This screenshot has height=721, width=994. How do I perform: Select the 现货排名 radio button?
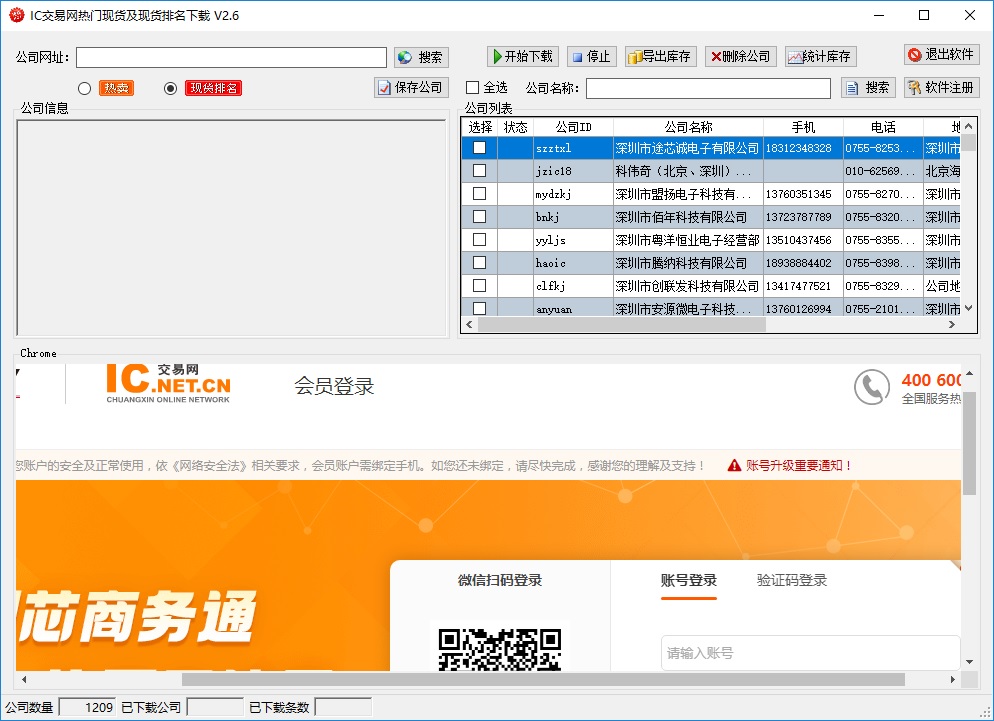170,88
